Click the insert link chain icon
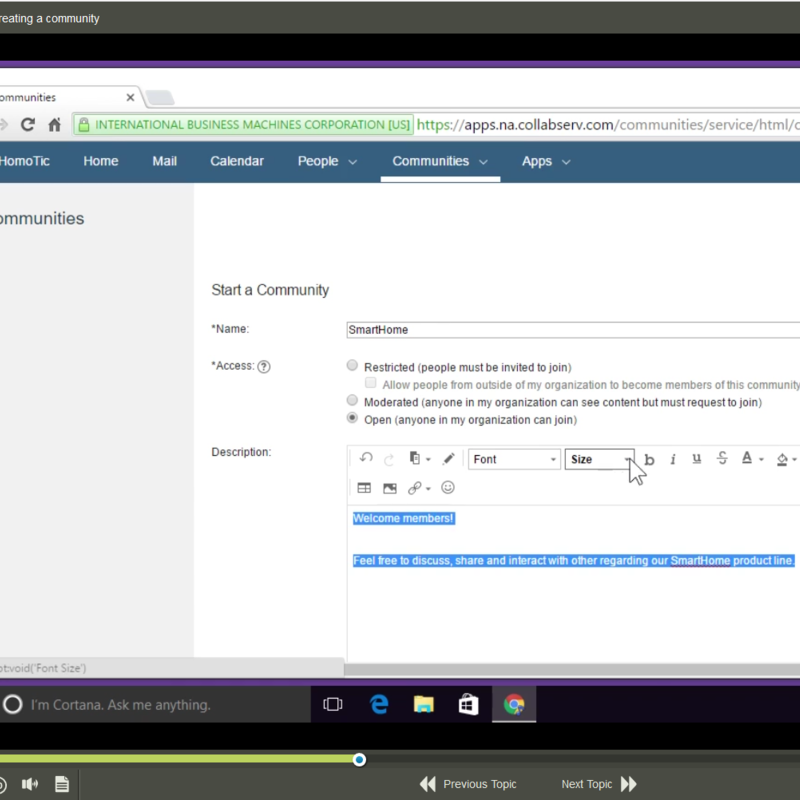Image resolution: width=800 pixels, height=800 pixels. coord(414,488)
